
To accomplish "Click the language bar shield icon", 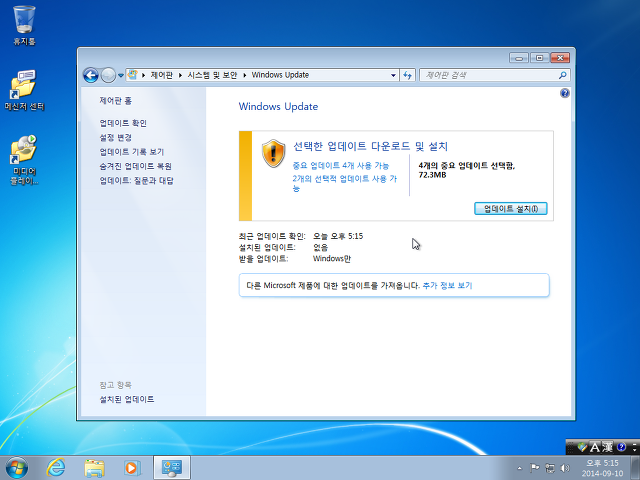I will pyautogui.click(x=583, y=447).
